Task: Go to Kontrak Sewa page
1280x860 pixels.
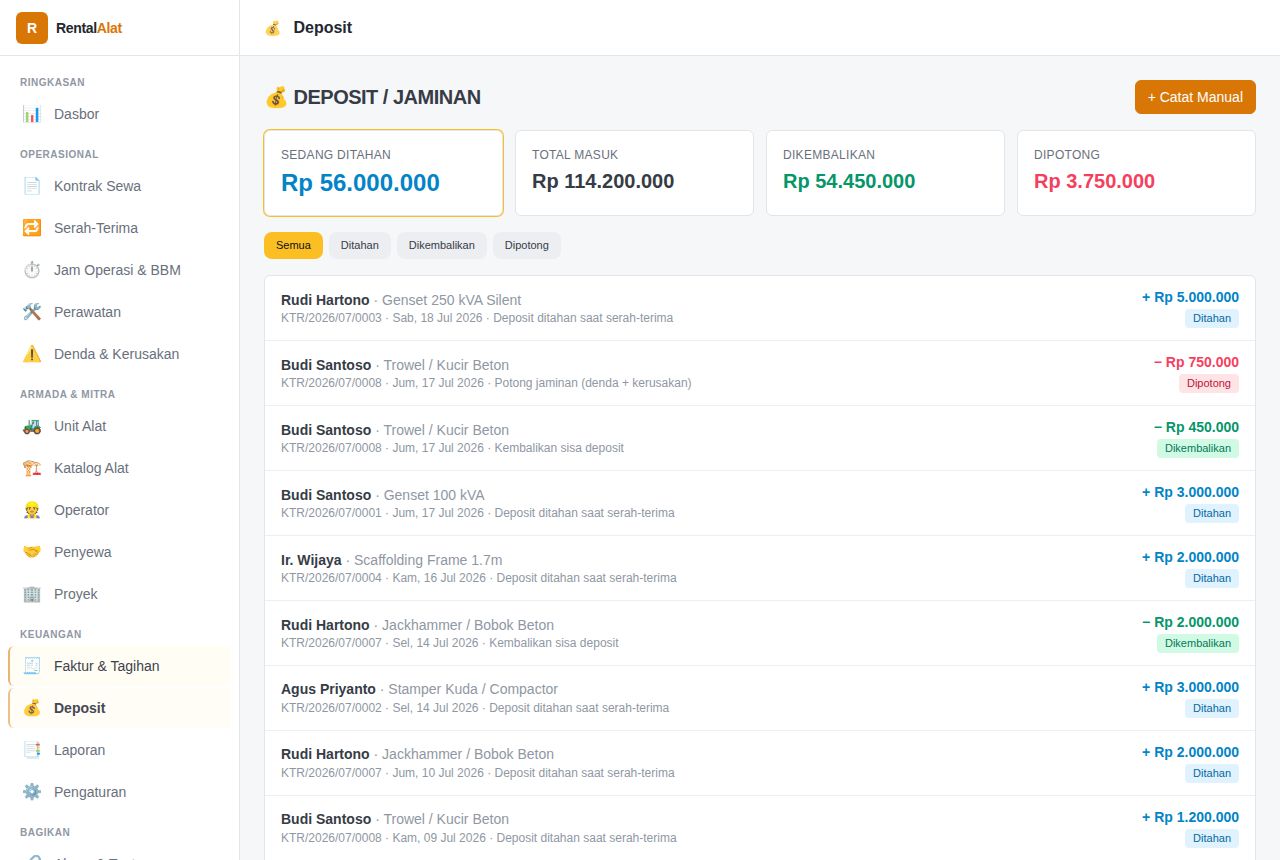Action: tap(119, 186)
